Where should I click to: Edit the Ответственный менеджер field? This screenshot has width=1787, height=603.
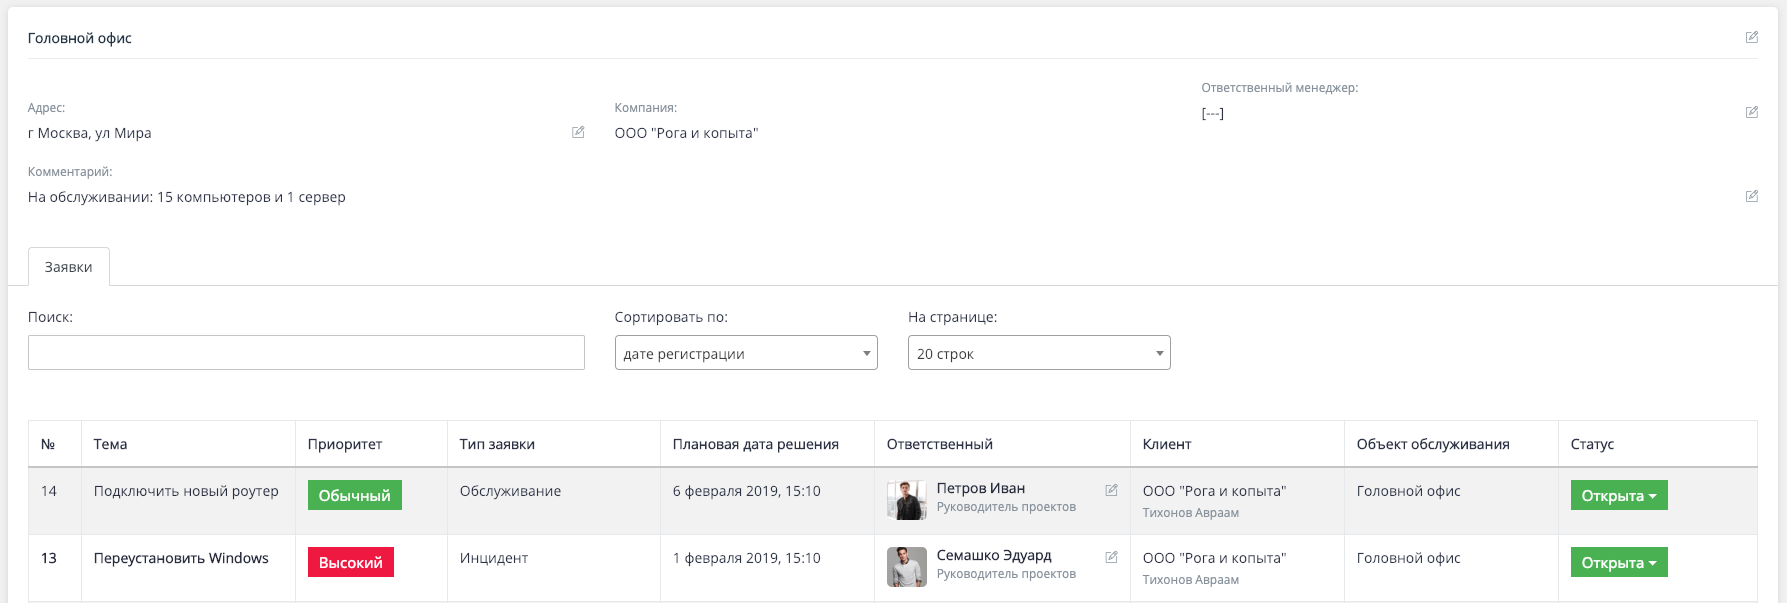pyautogui.click(x=1751, y=112)
